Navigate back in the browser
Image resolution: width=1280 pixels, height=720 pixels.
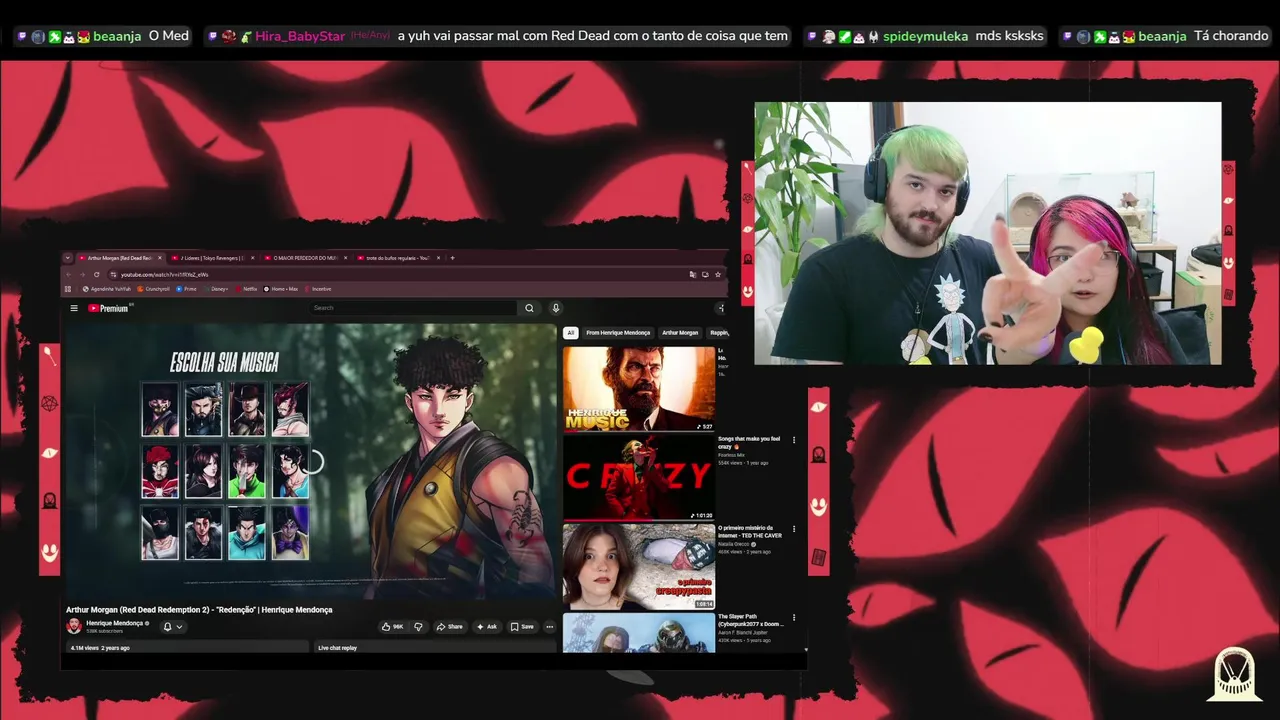point(69,274)
